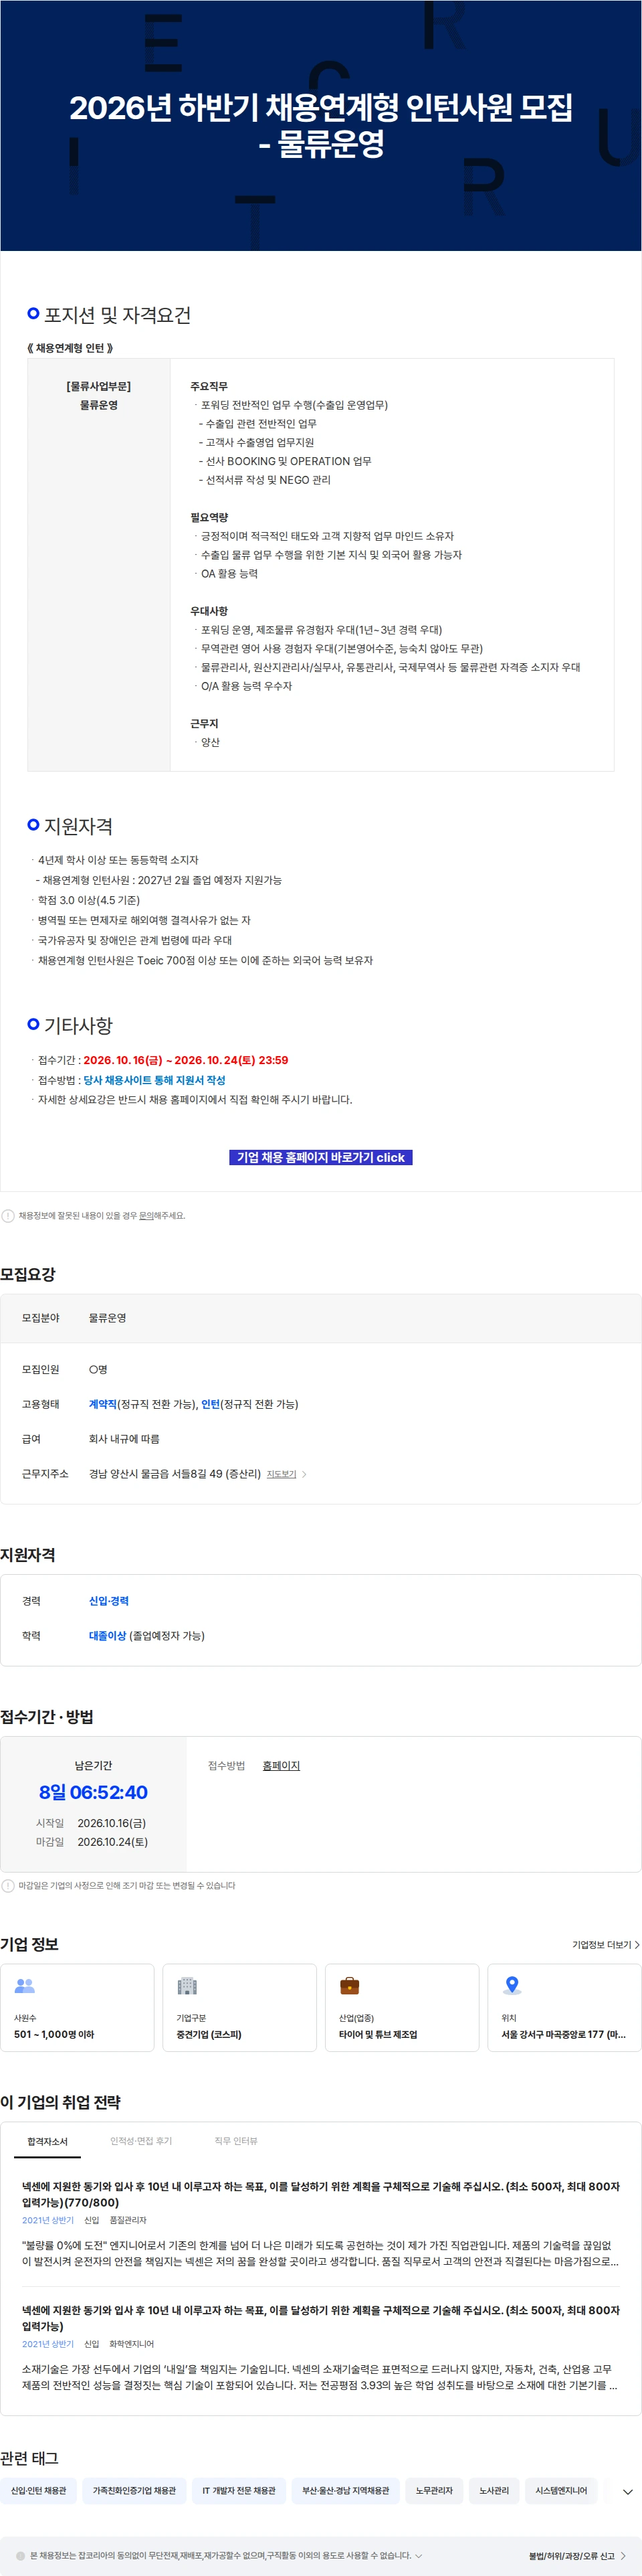Click the arrow next to 기업정보 더보기
This screenshot has height=2576, width=642.
(637, 1945)
